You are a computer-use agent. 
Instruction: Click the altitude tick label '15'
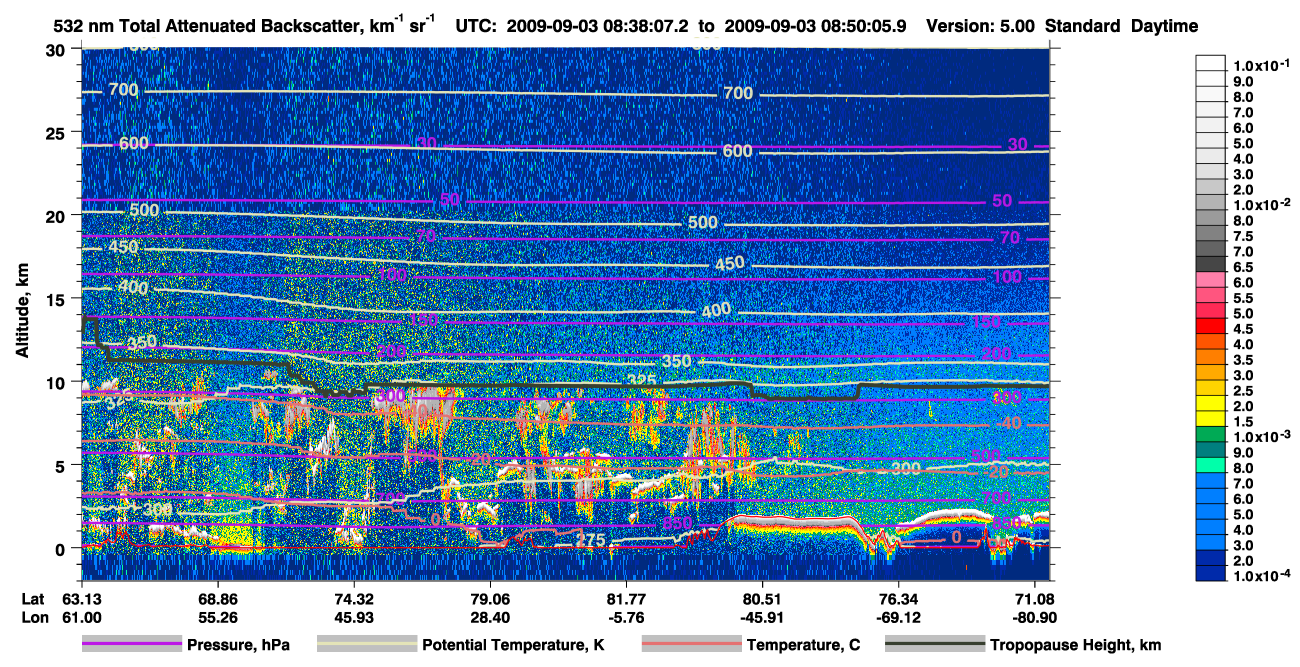[57, 299]
